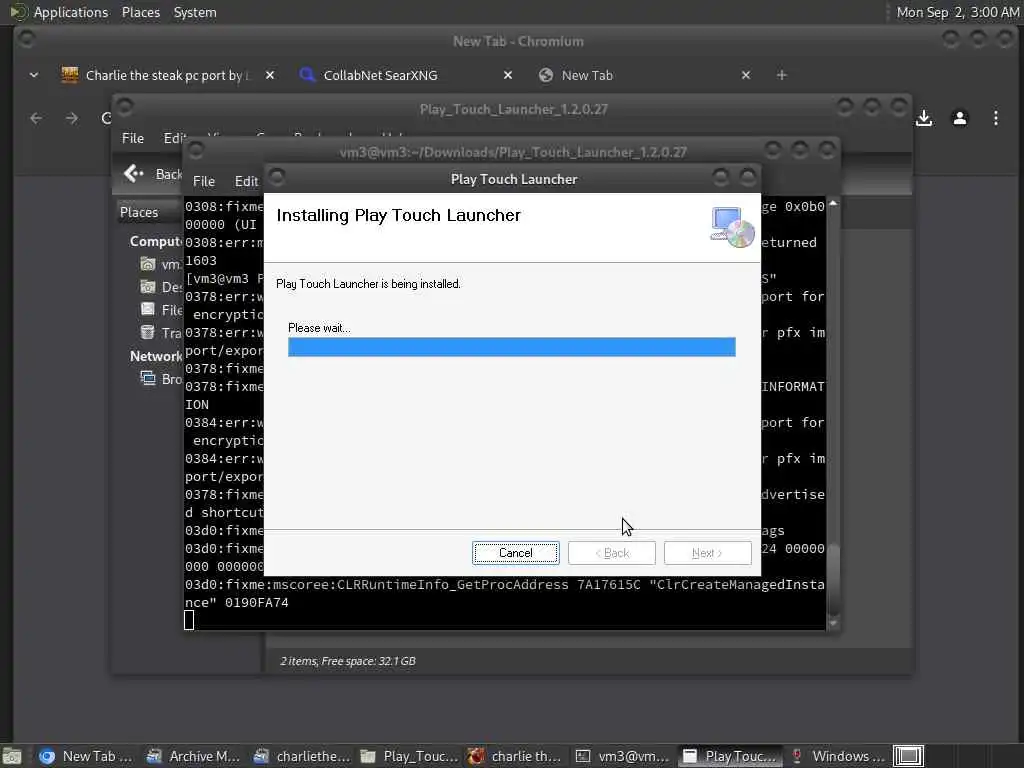Close the New Tab browser tab
Screen dimensions: 1024x768
[746, 75]
